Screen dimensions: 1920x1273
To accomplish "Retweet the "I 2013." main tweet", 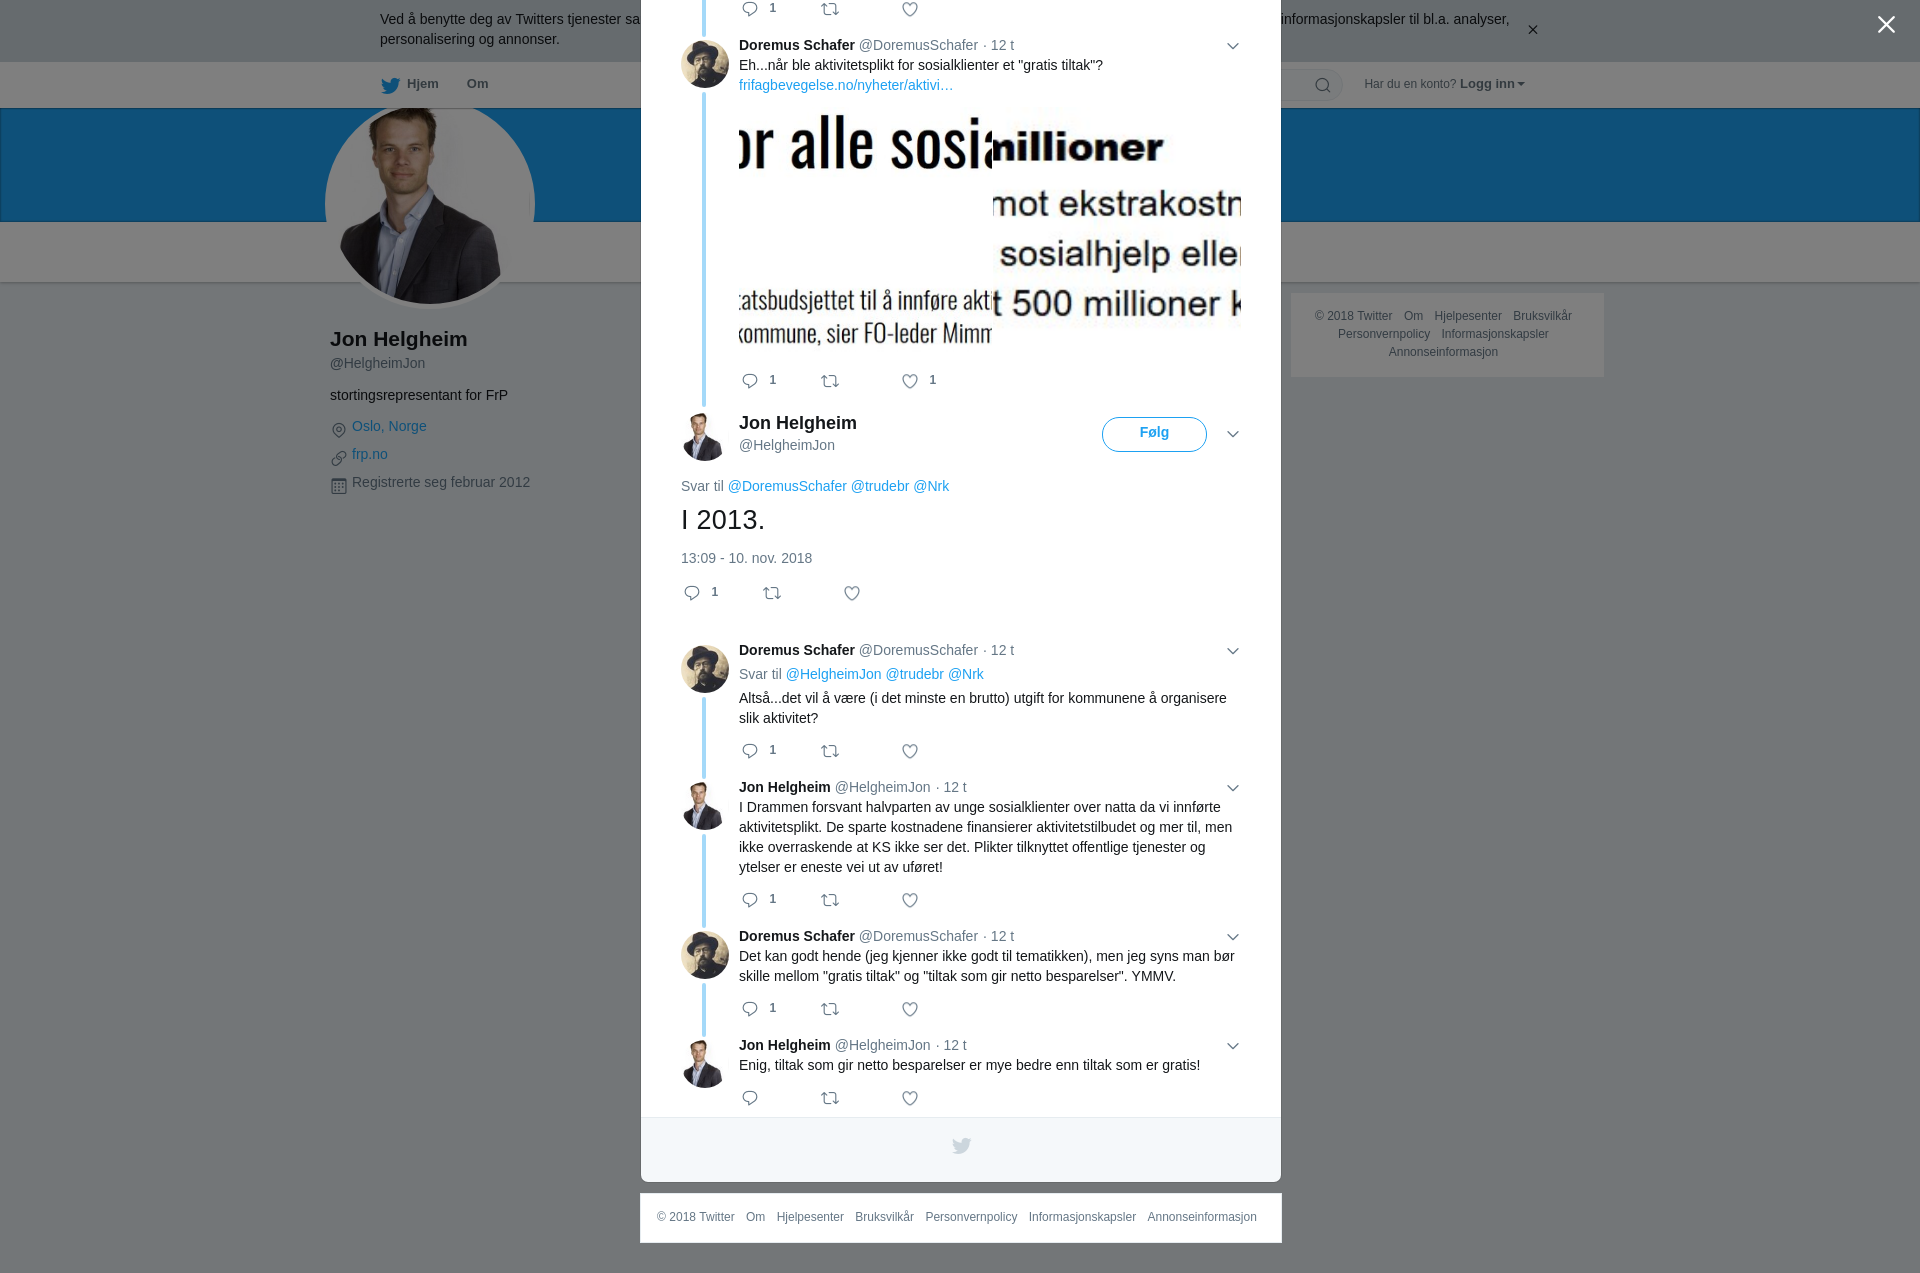I will [x=772, y=594].
